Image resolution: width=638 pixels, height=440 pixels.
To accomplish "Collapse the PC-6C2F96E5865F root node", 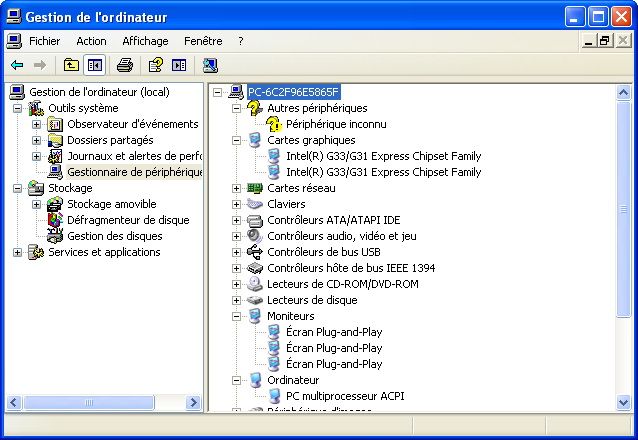I will coord(217,92).
